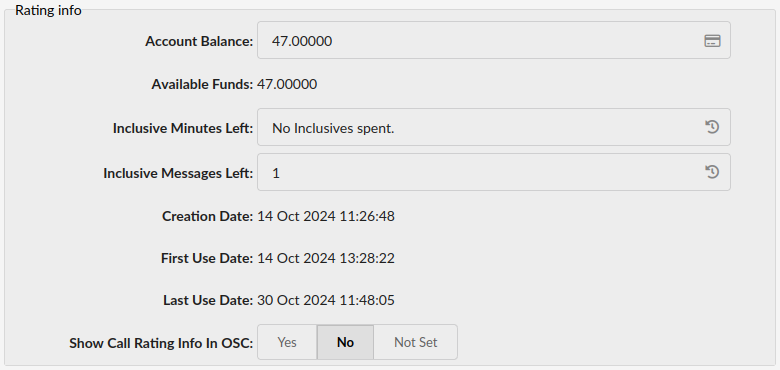Click the Inclusive Minutes Left label

[183, 128]
